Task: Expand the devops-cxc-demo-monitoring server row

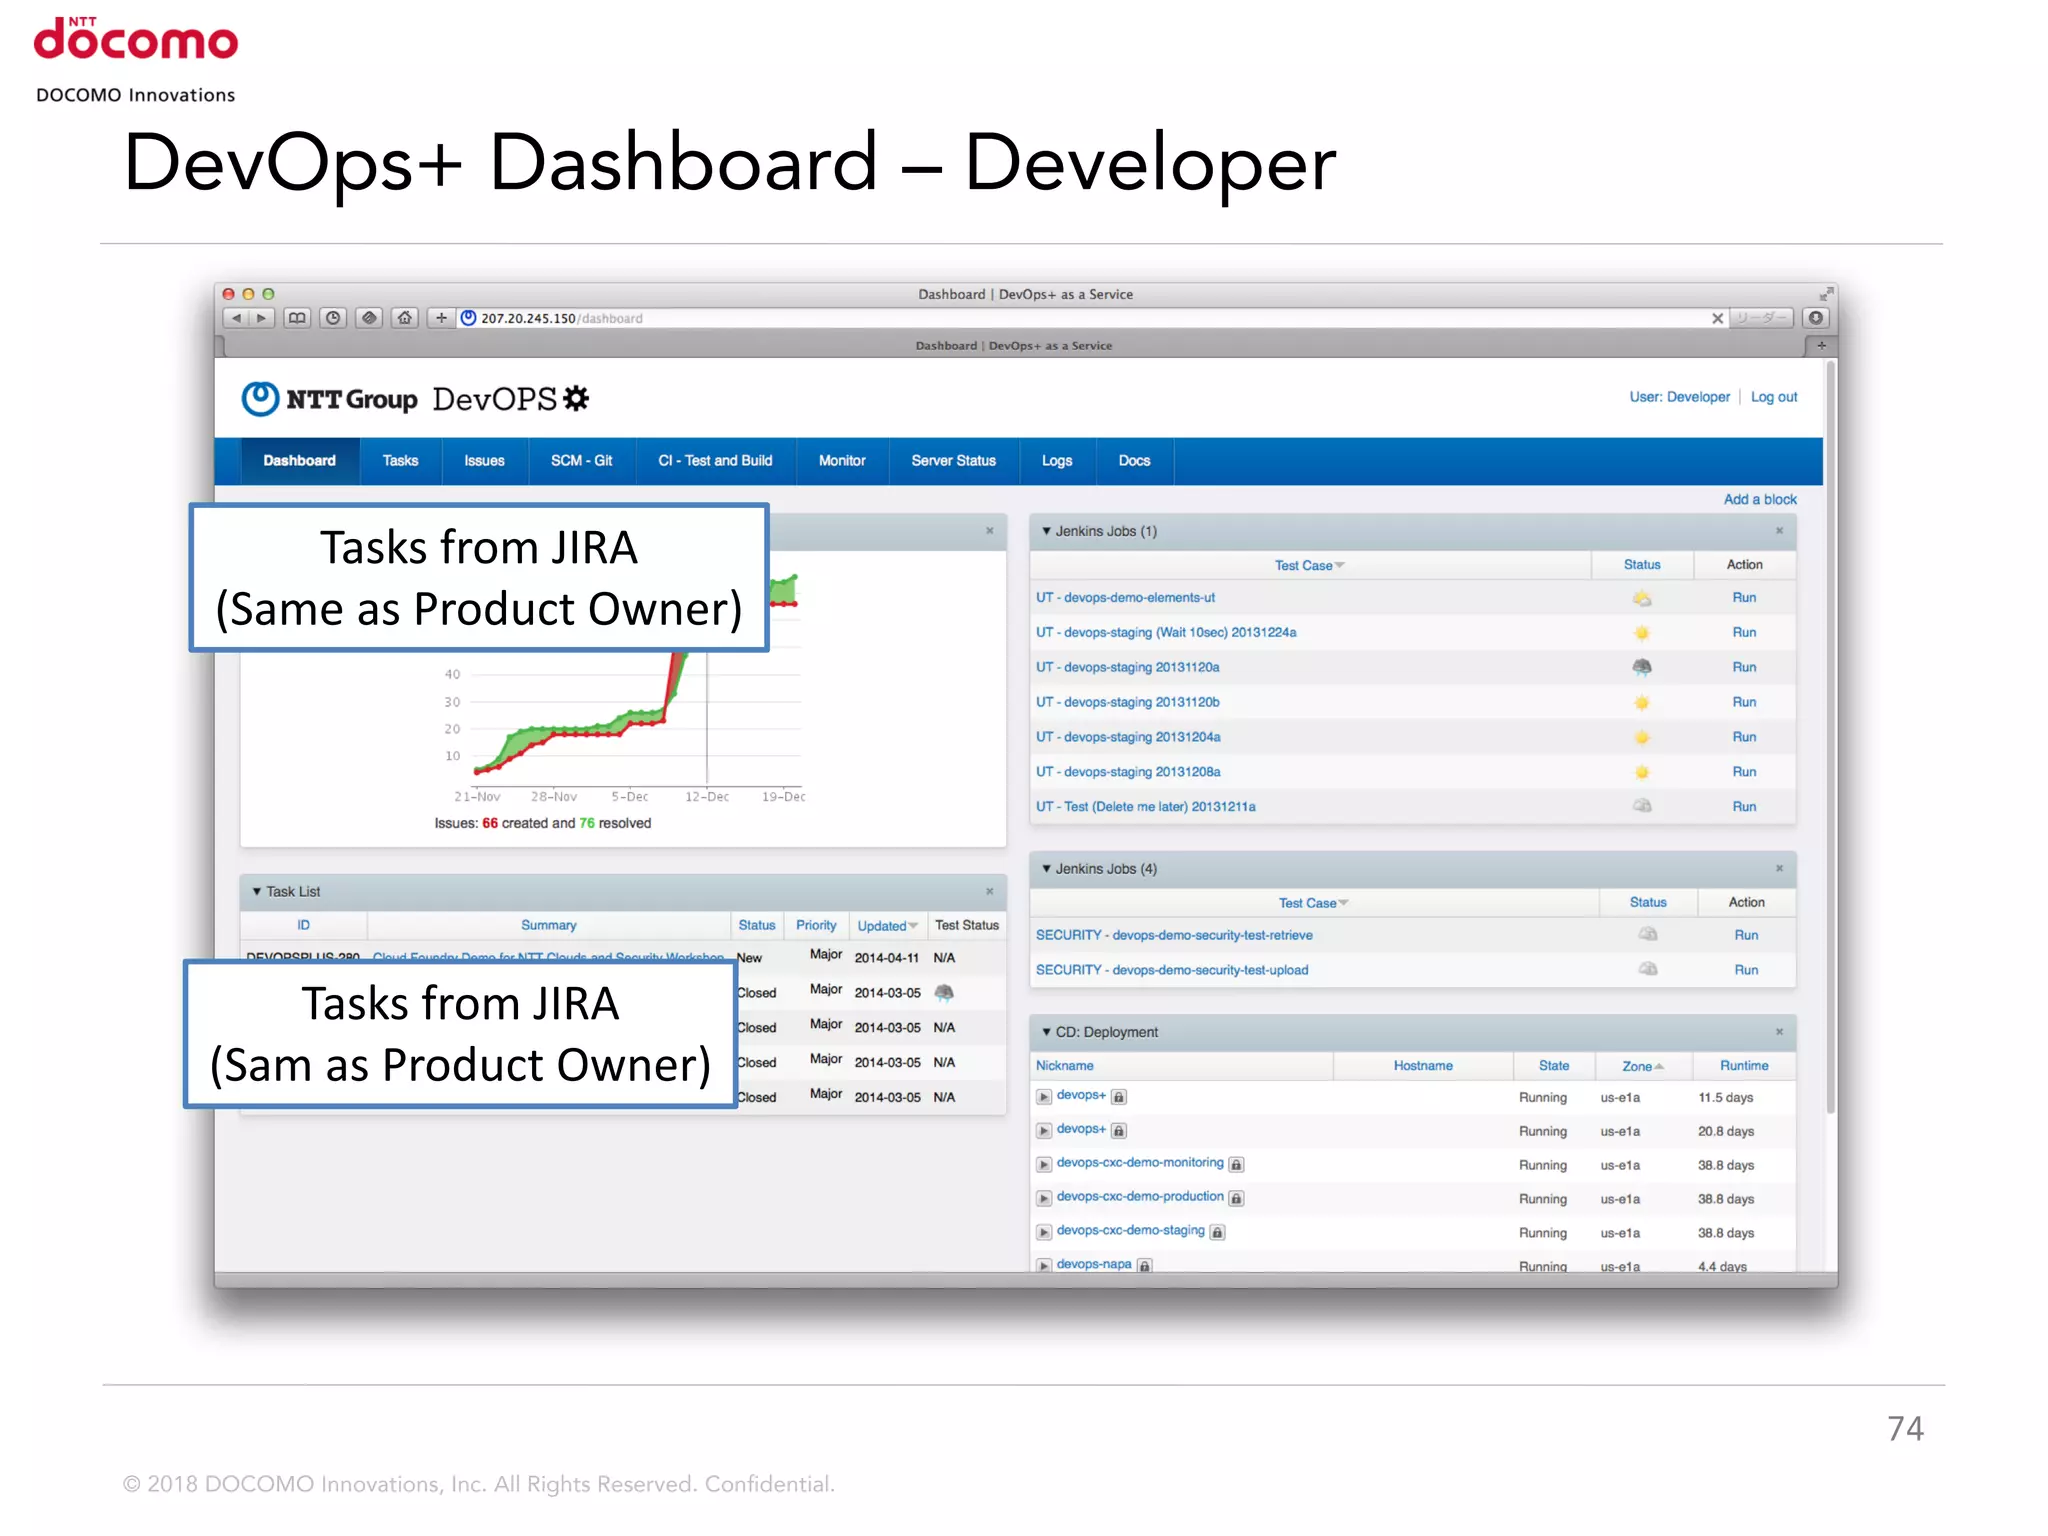Action: [x=1044, y=1164]
